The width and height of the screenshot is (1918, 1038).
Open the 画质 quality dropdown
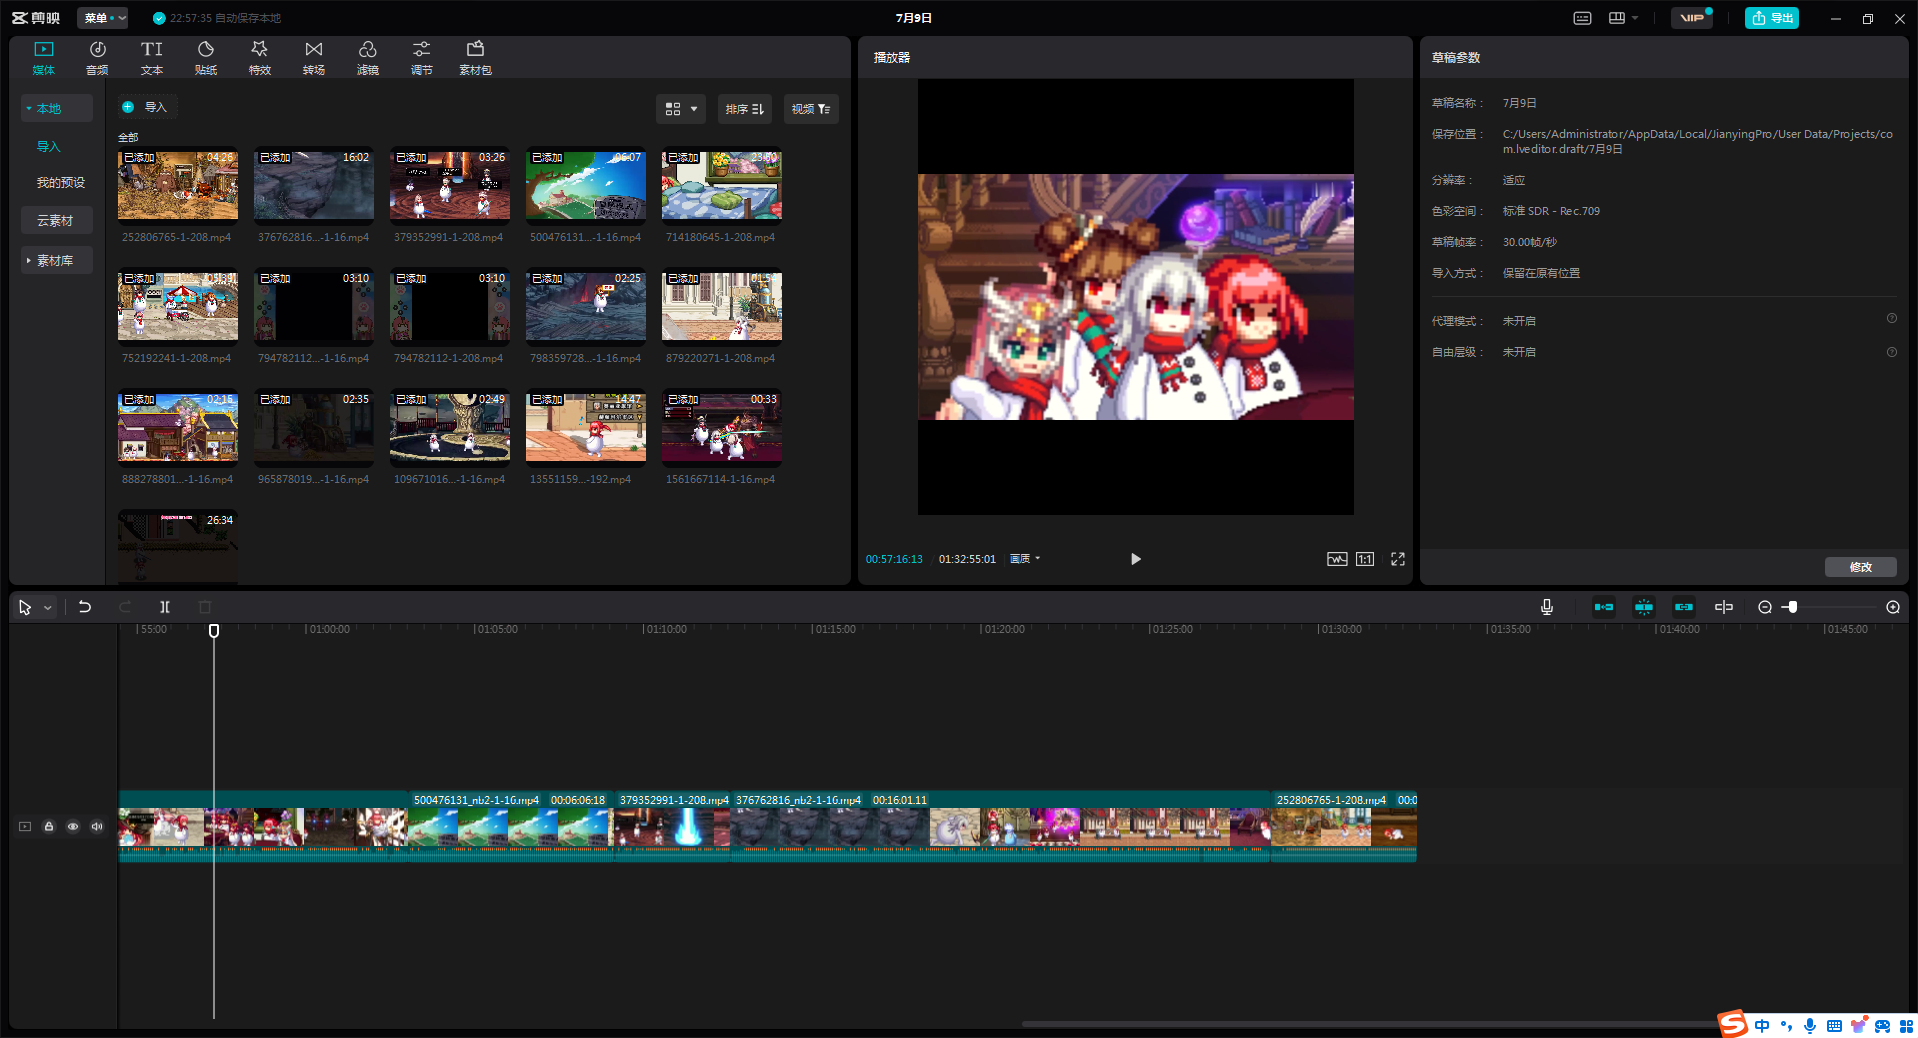(x=1025, y=559)
